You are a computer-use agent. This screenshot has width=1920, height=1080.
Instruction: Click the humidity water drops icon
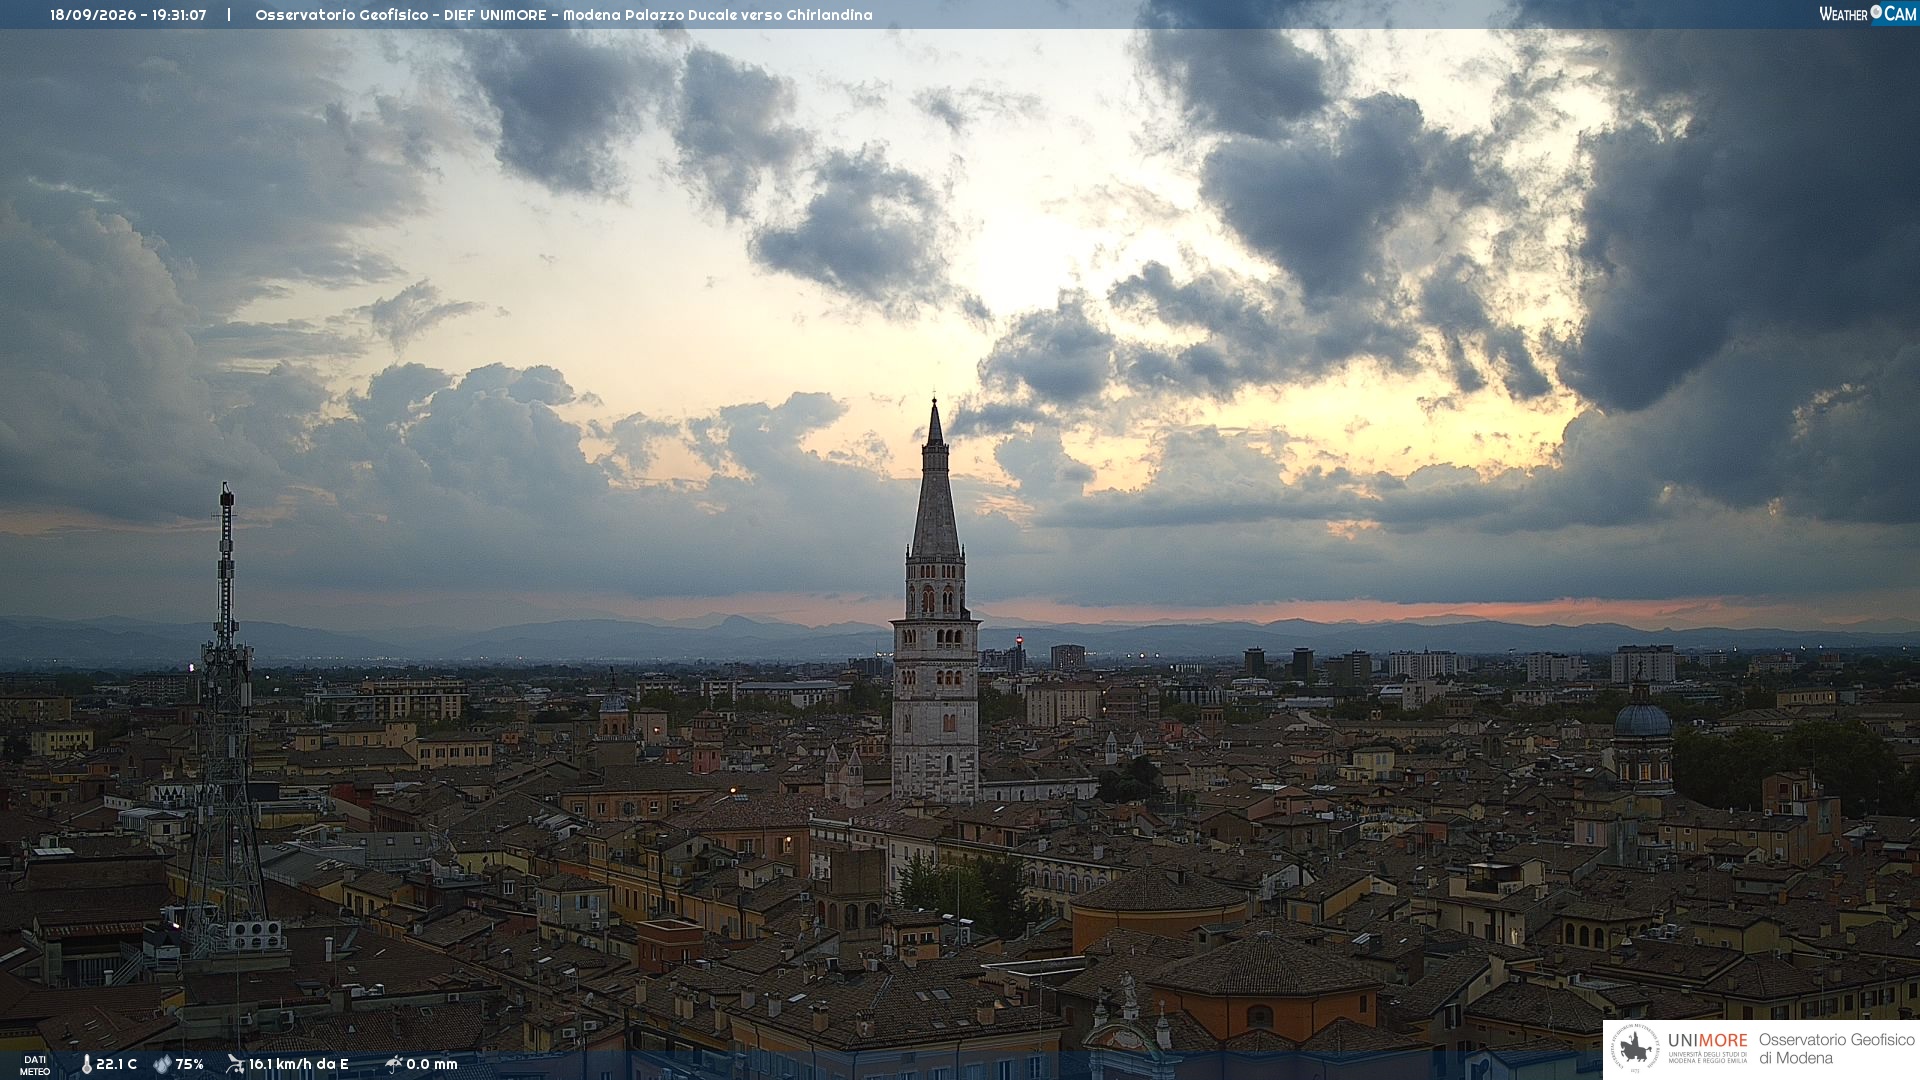coord(162,1064)
